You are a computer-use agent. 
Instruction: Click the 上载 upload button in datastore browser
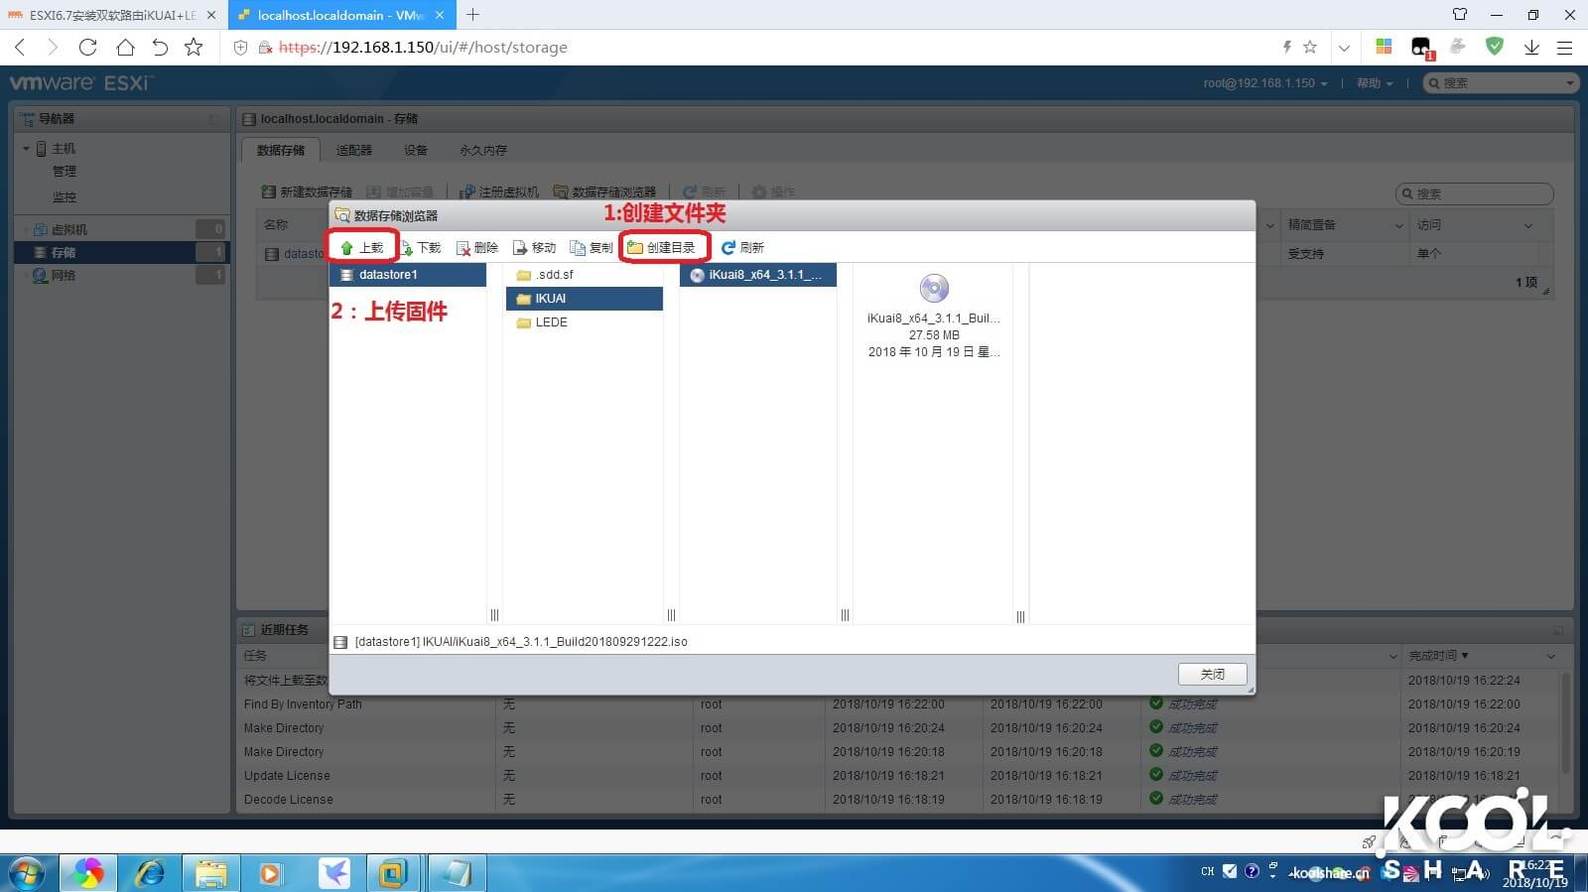point(362,247)
